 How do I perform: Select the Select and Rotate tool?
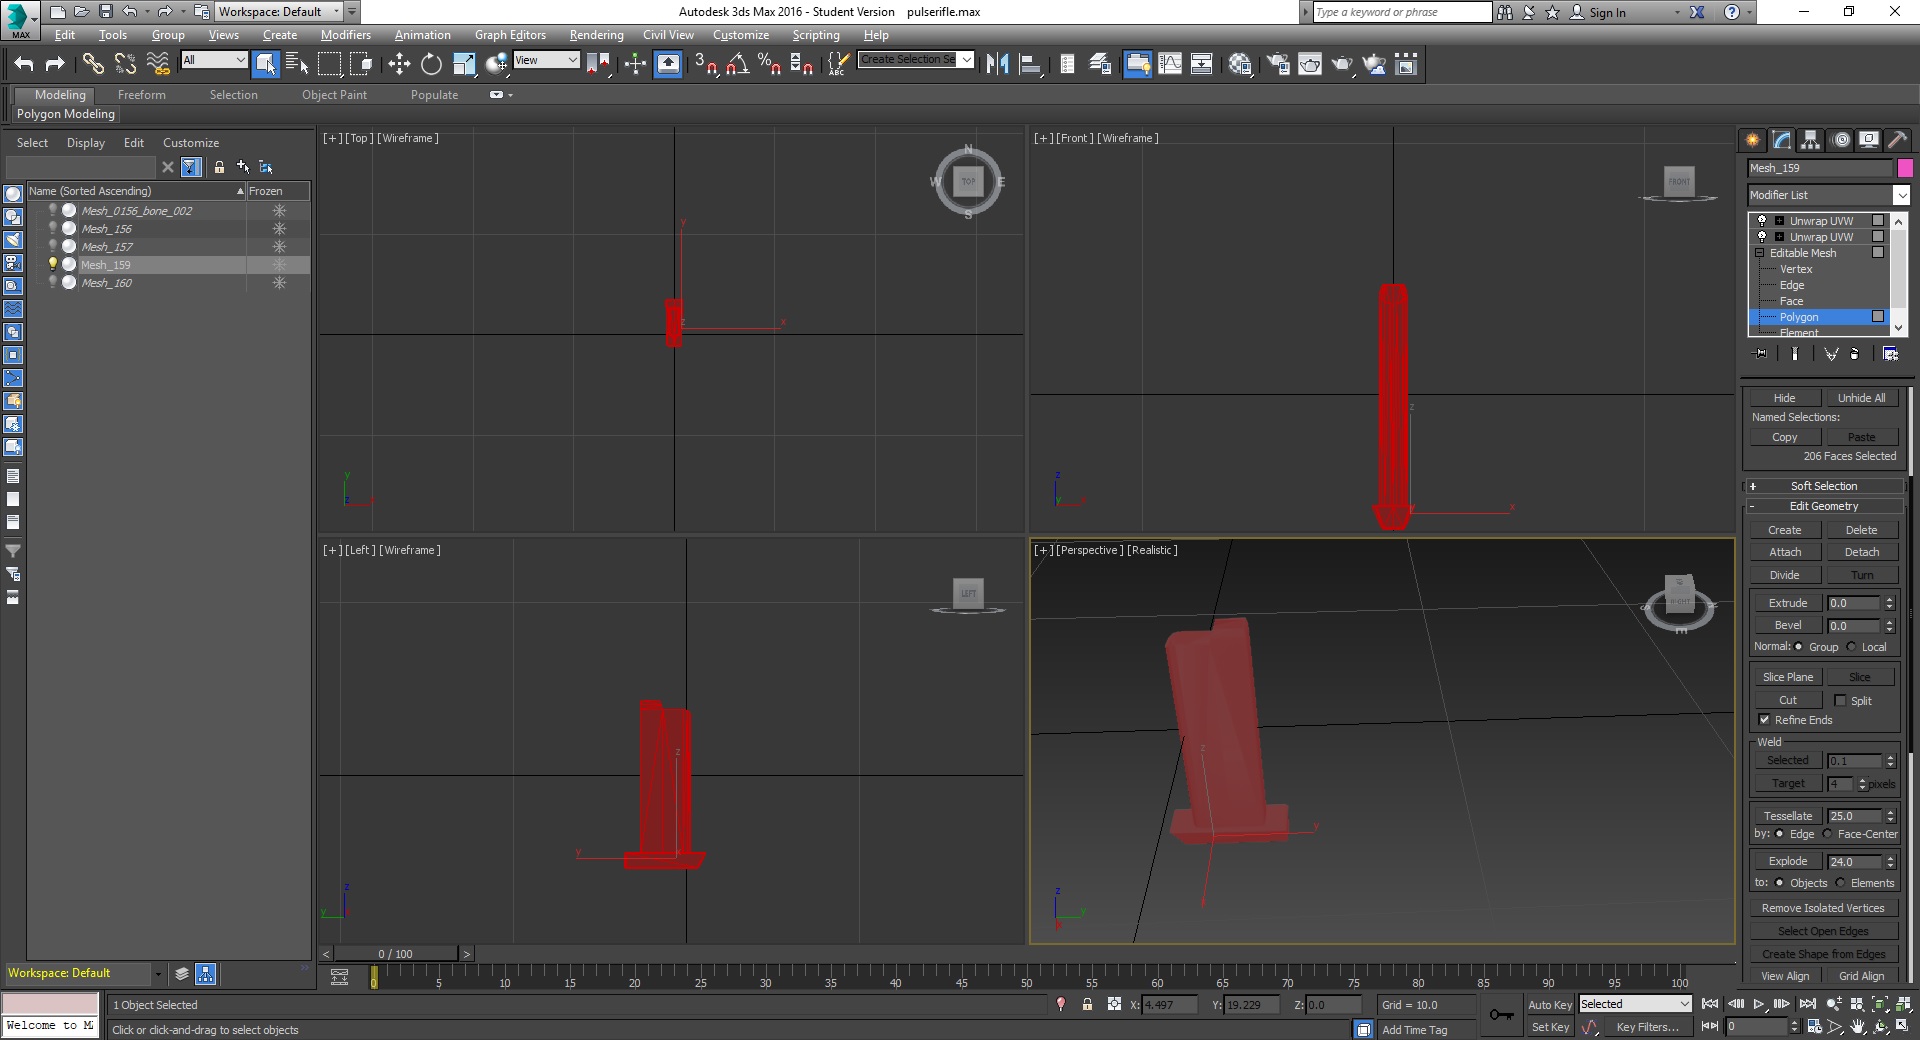(429, 63)
